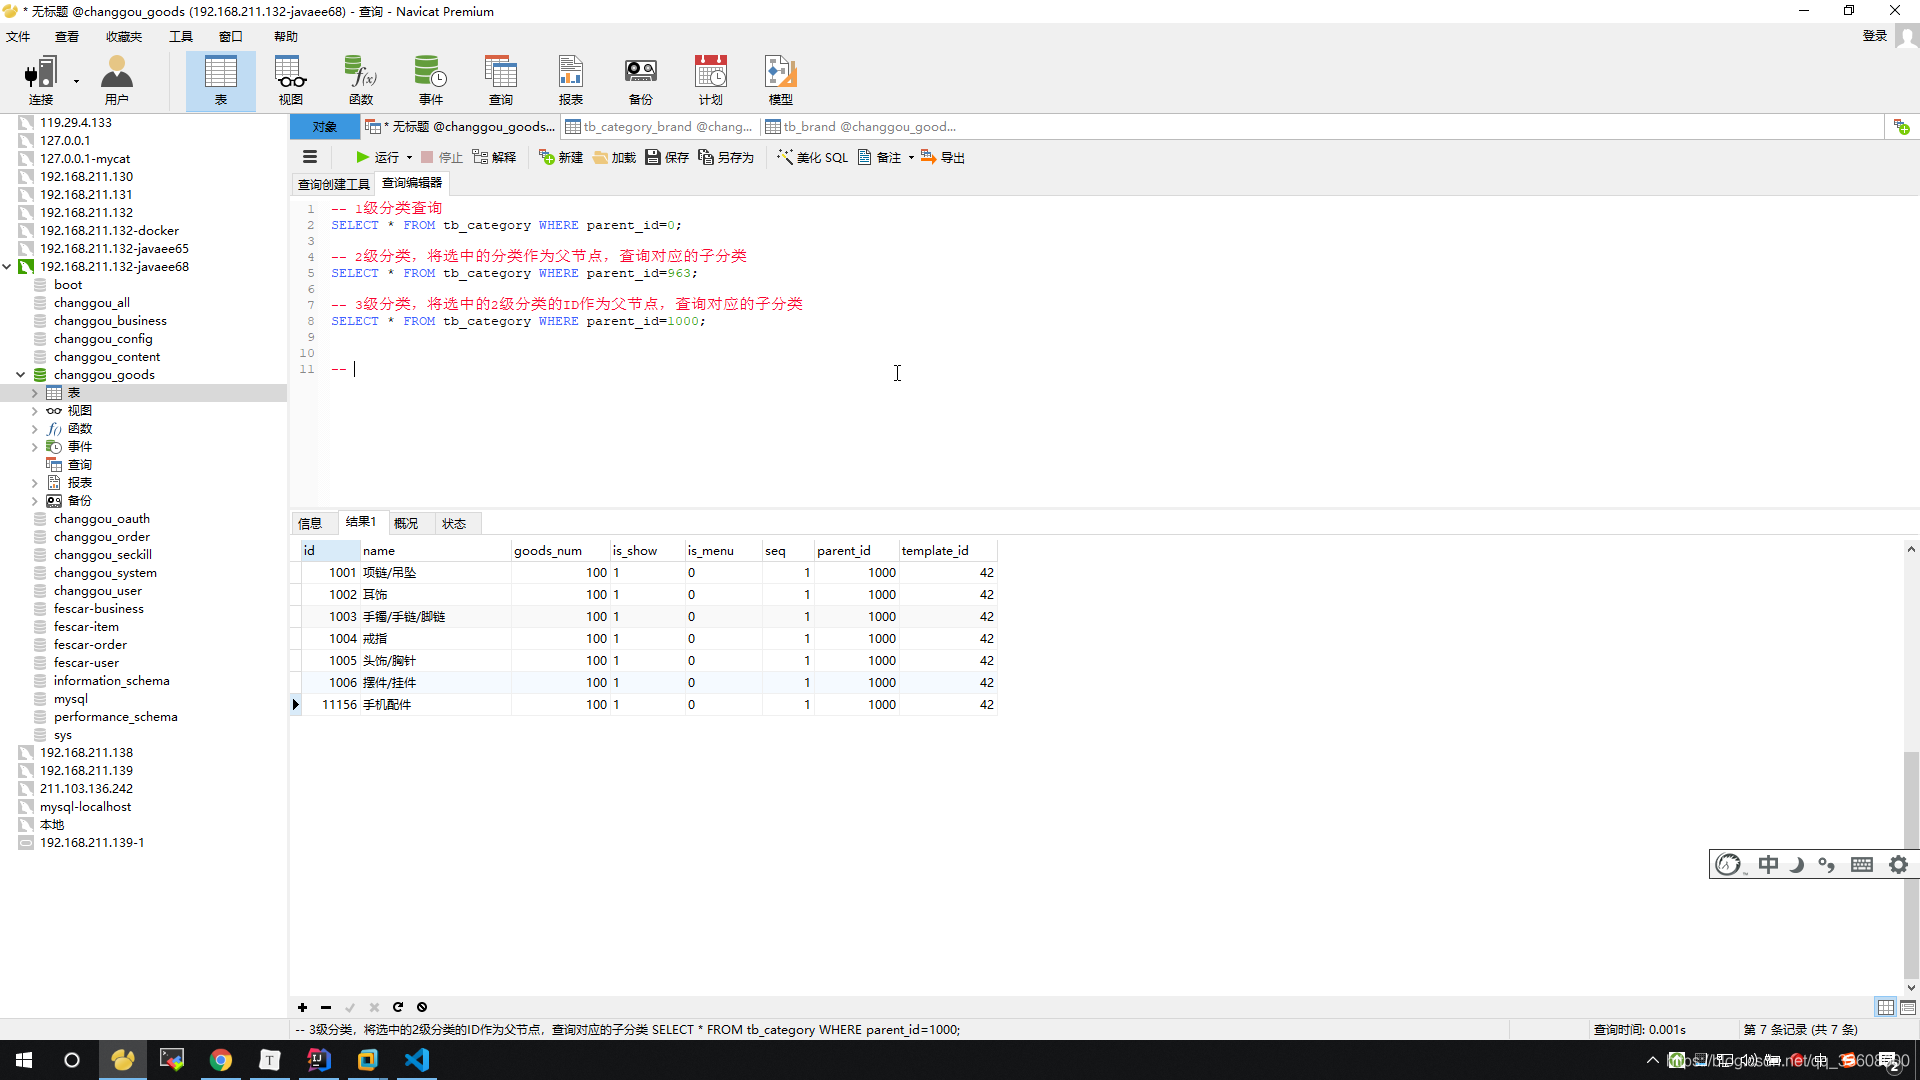
Task: Open the Status (状态) result tab
Action: [x=454, y=523]
